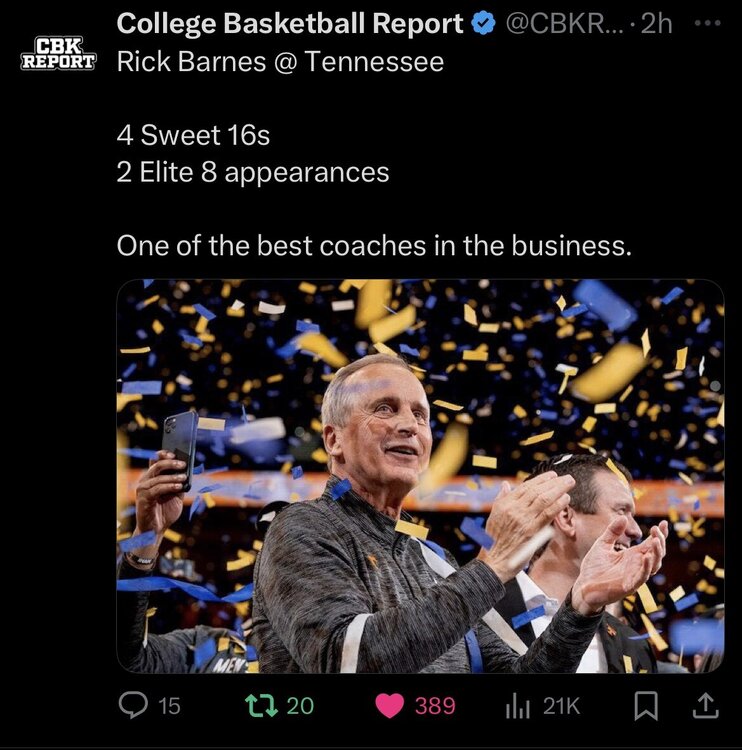742x750 pixels.
Task: Bookmark this post with the bookmark icon
Action: coord(647,706)
